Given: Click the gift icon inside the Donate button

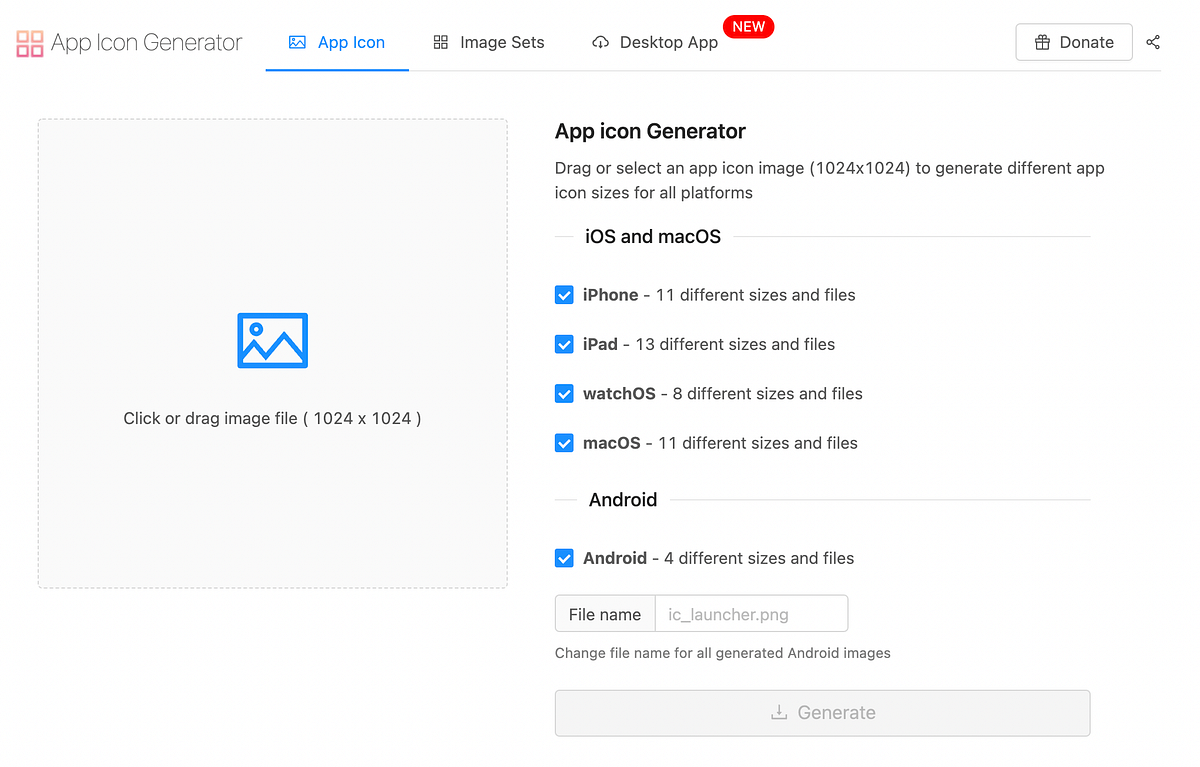Looking at the screenshot, I should point(1044,42).
